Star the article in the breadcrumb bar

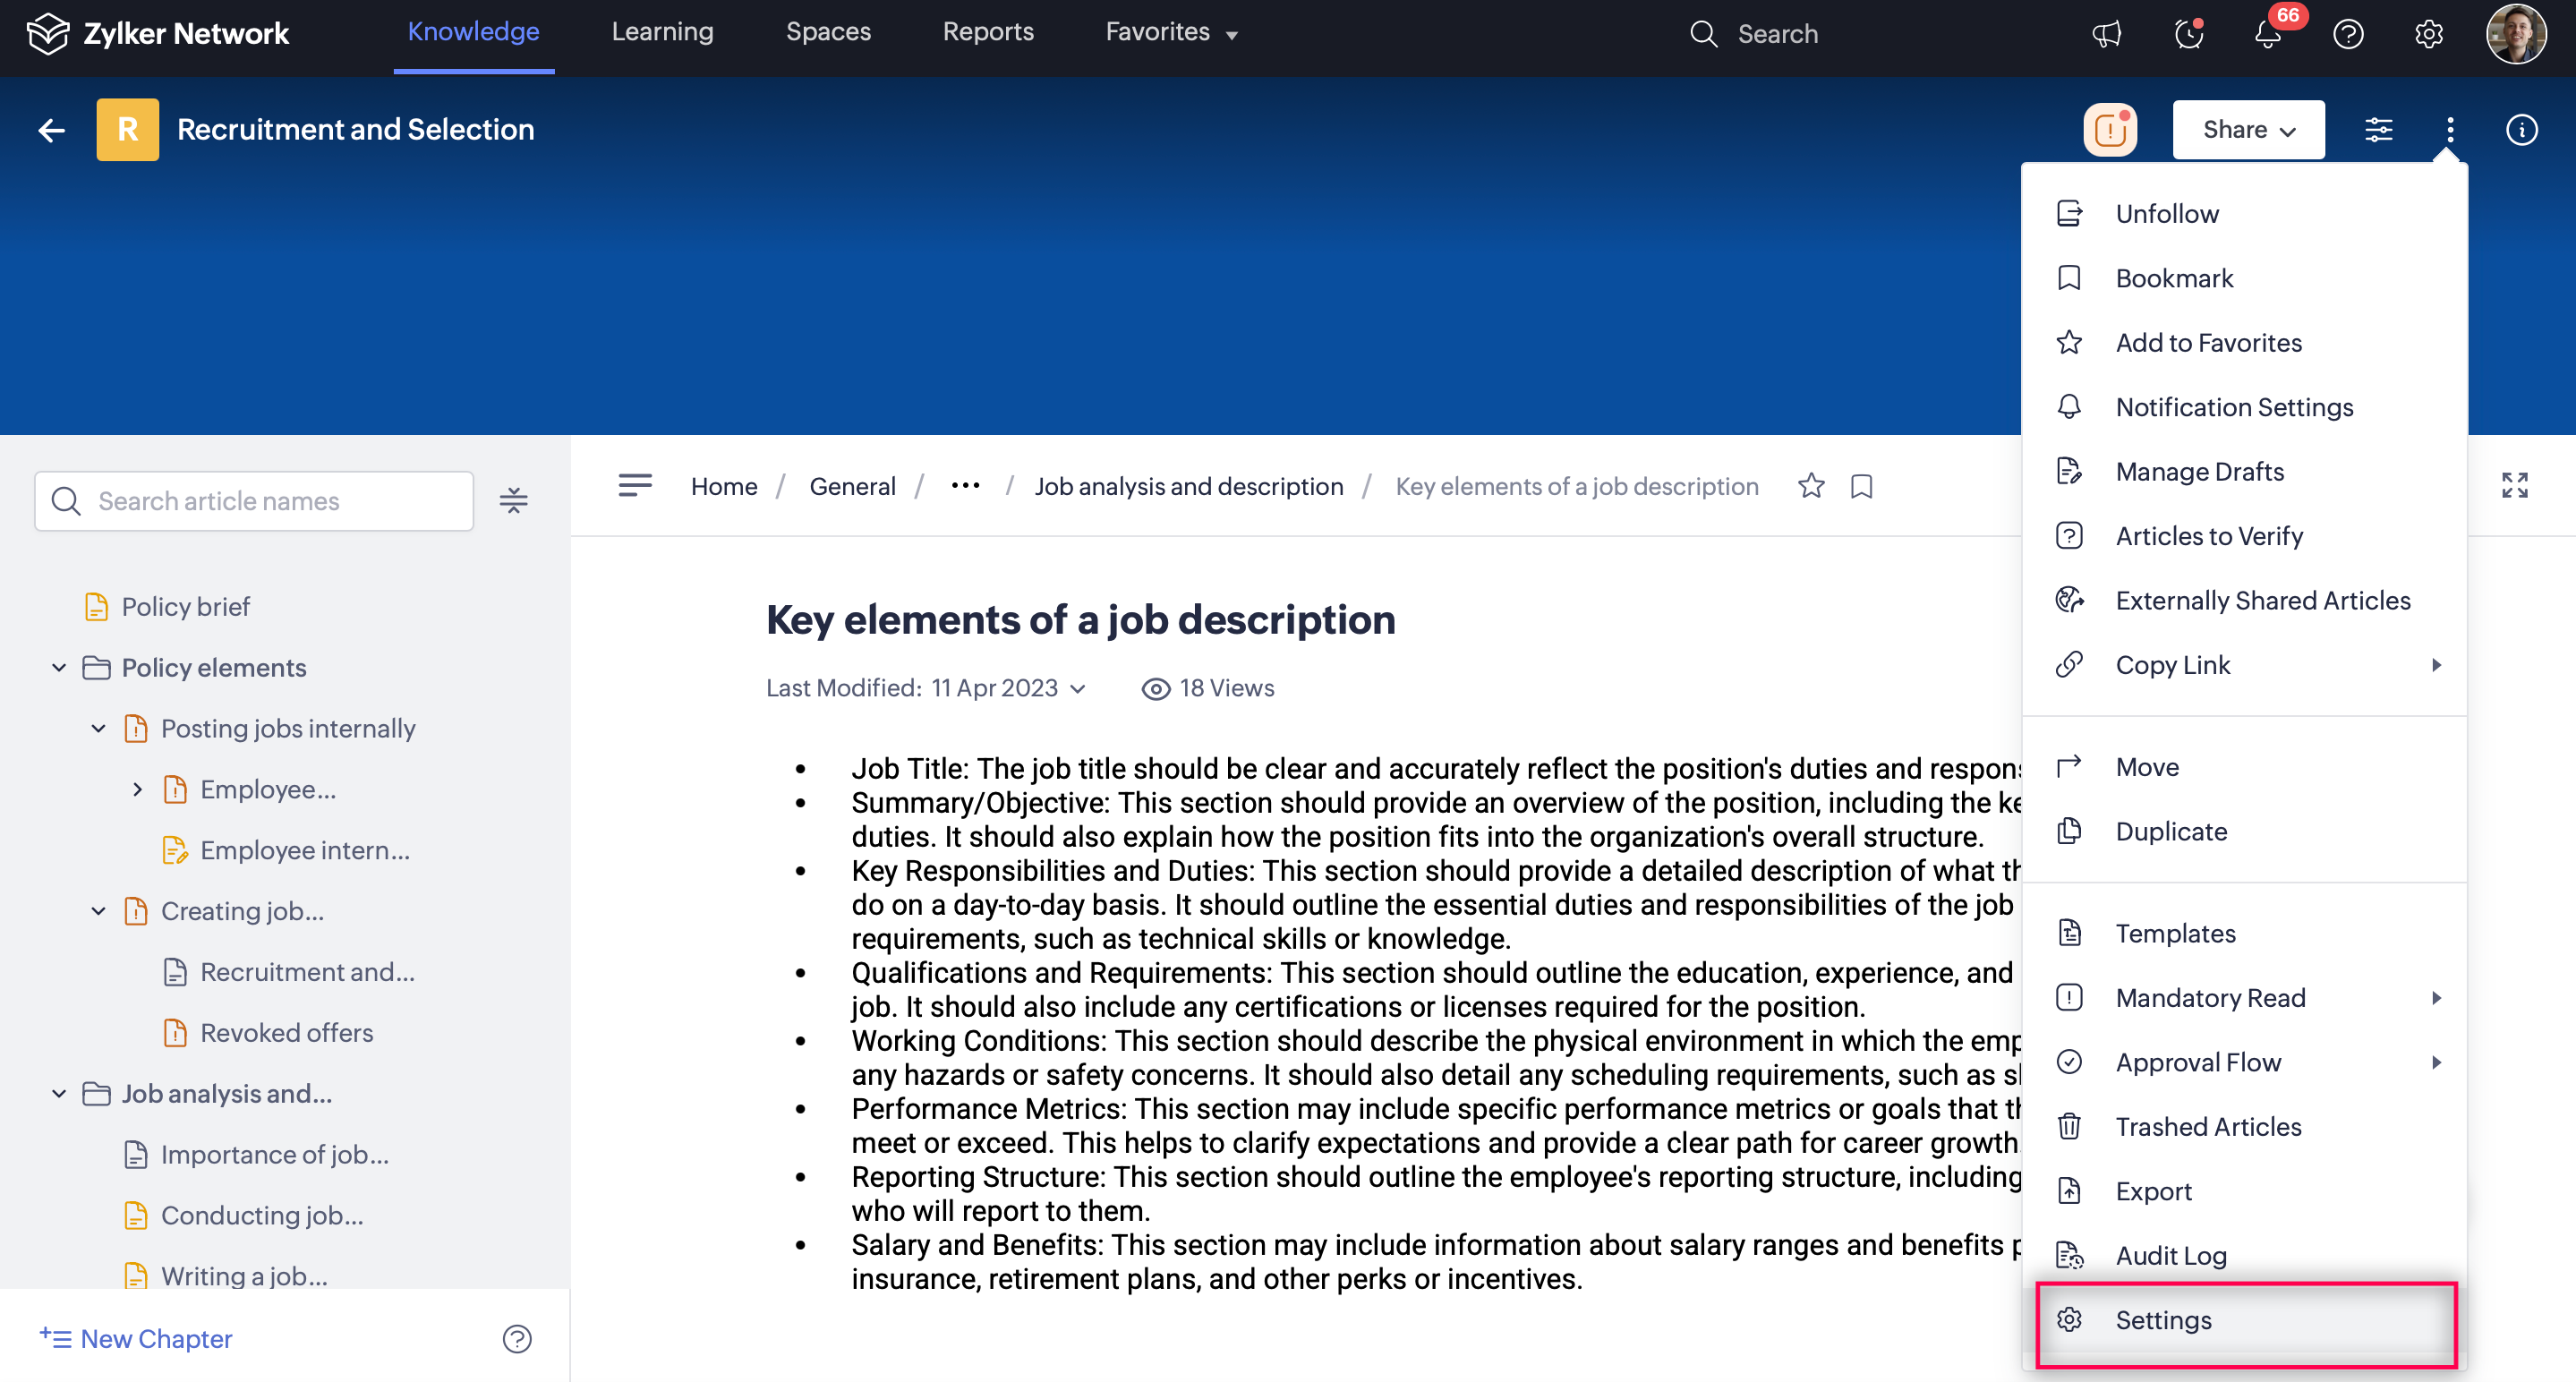coord(1811,486)
